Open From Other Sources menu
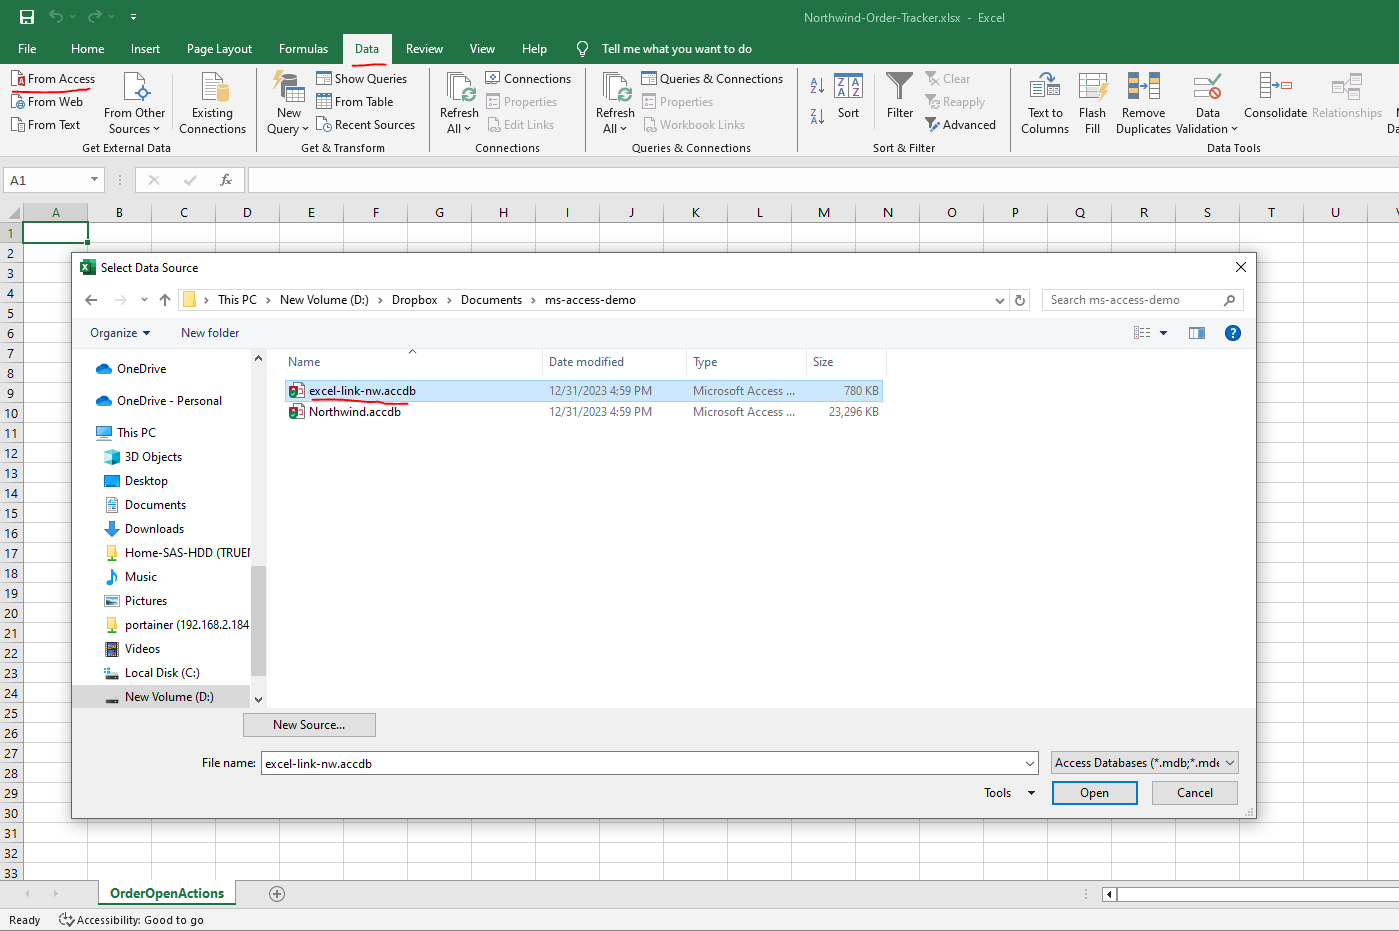The width and height of the screenshot is (1399, 931). point(135,102)
